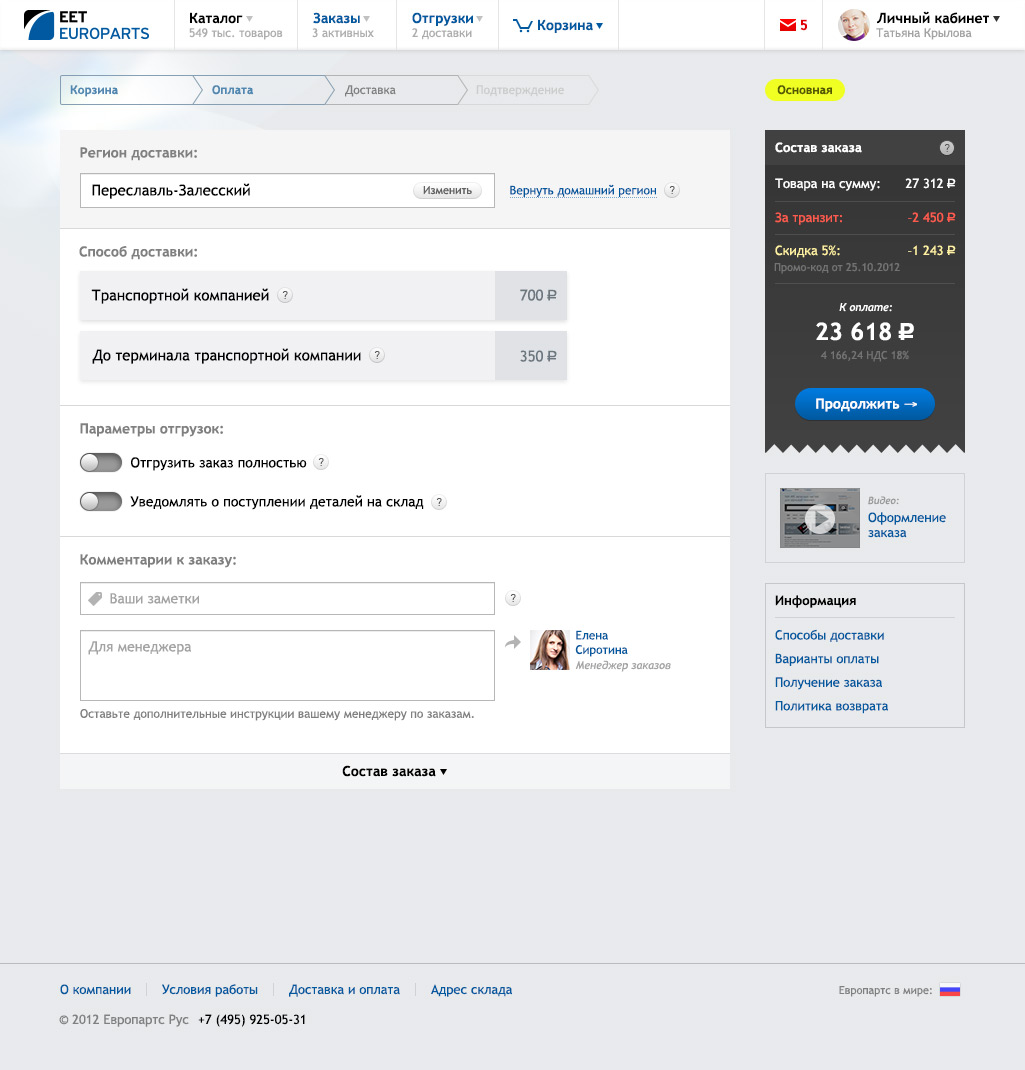Go to the Корзина breadcrumb step
The height and width of the screenshot is (1070, 1025).
pos(95,90)
